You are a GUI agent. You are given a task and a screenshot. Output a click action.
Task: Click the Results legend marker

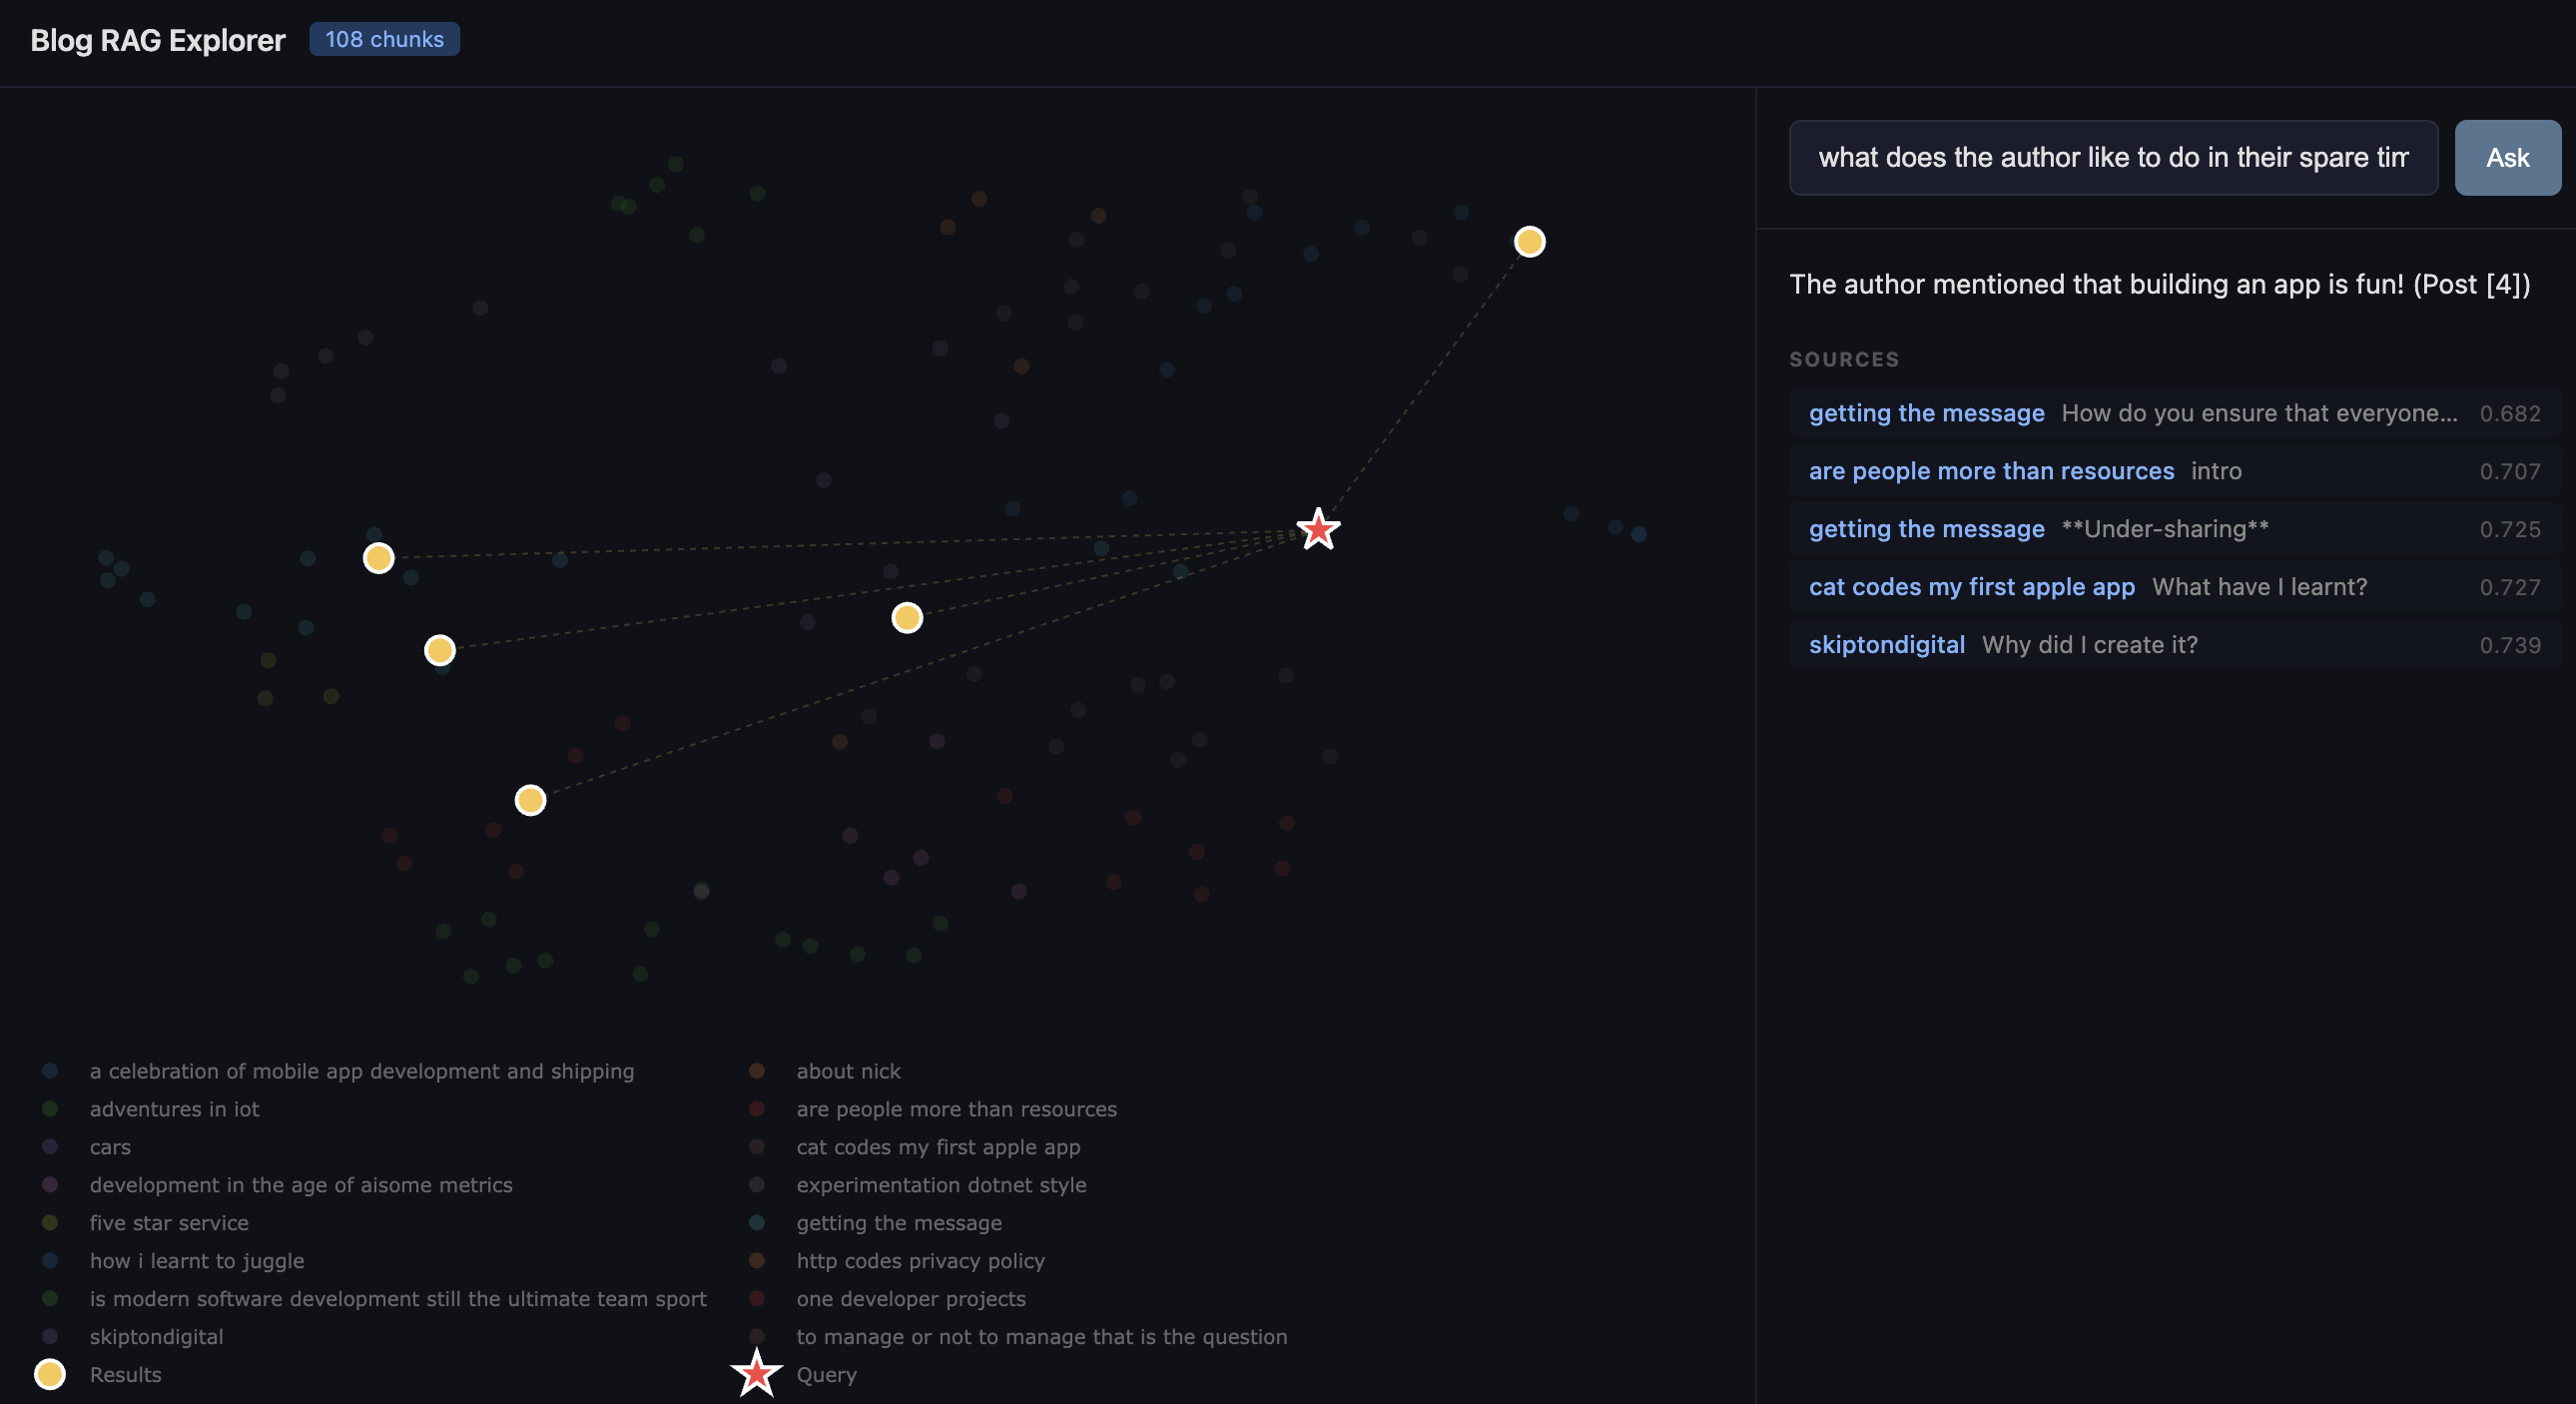[x=50, y=1374]
